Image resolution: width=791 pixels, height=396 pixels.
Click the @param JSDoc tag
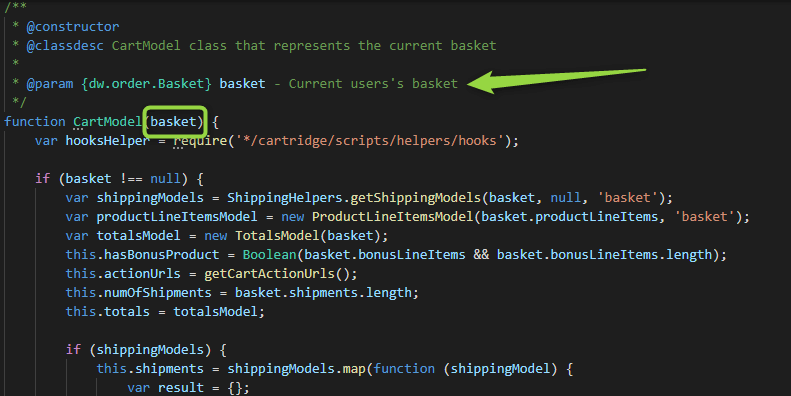click(x=50, y=84)
